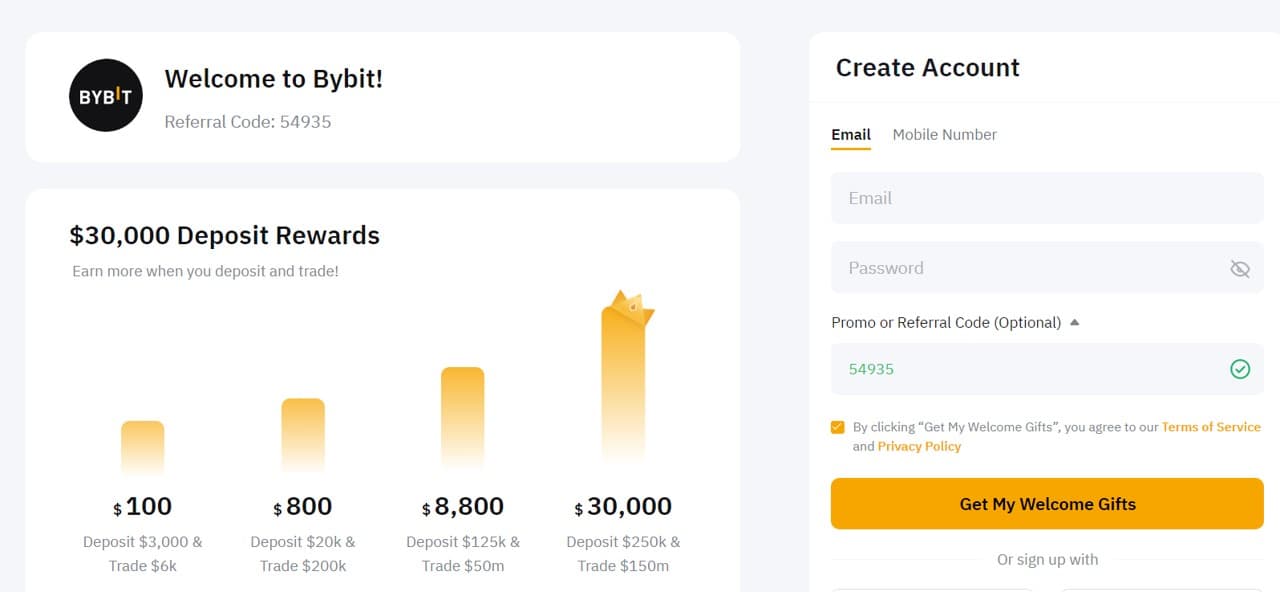Uncheck the Terms of Service agreement checkbox

[x=838, y=427]
